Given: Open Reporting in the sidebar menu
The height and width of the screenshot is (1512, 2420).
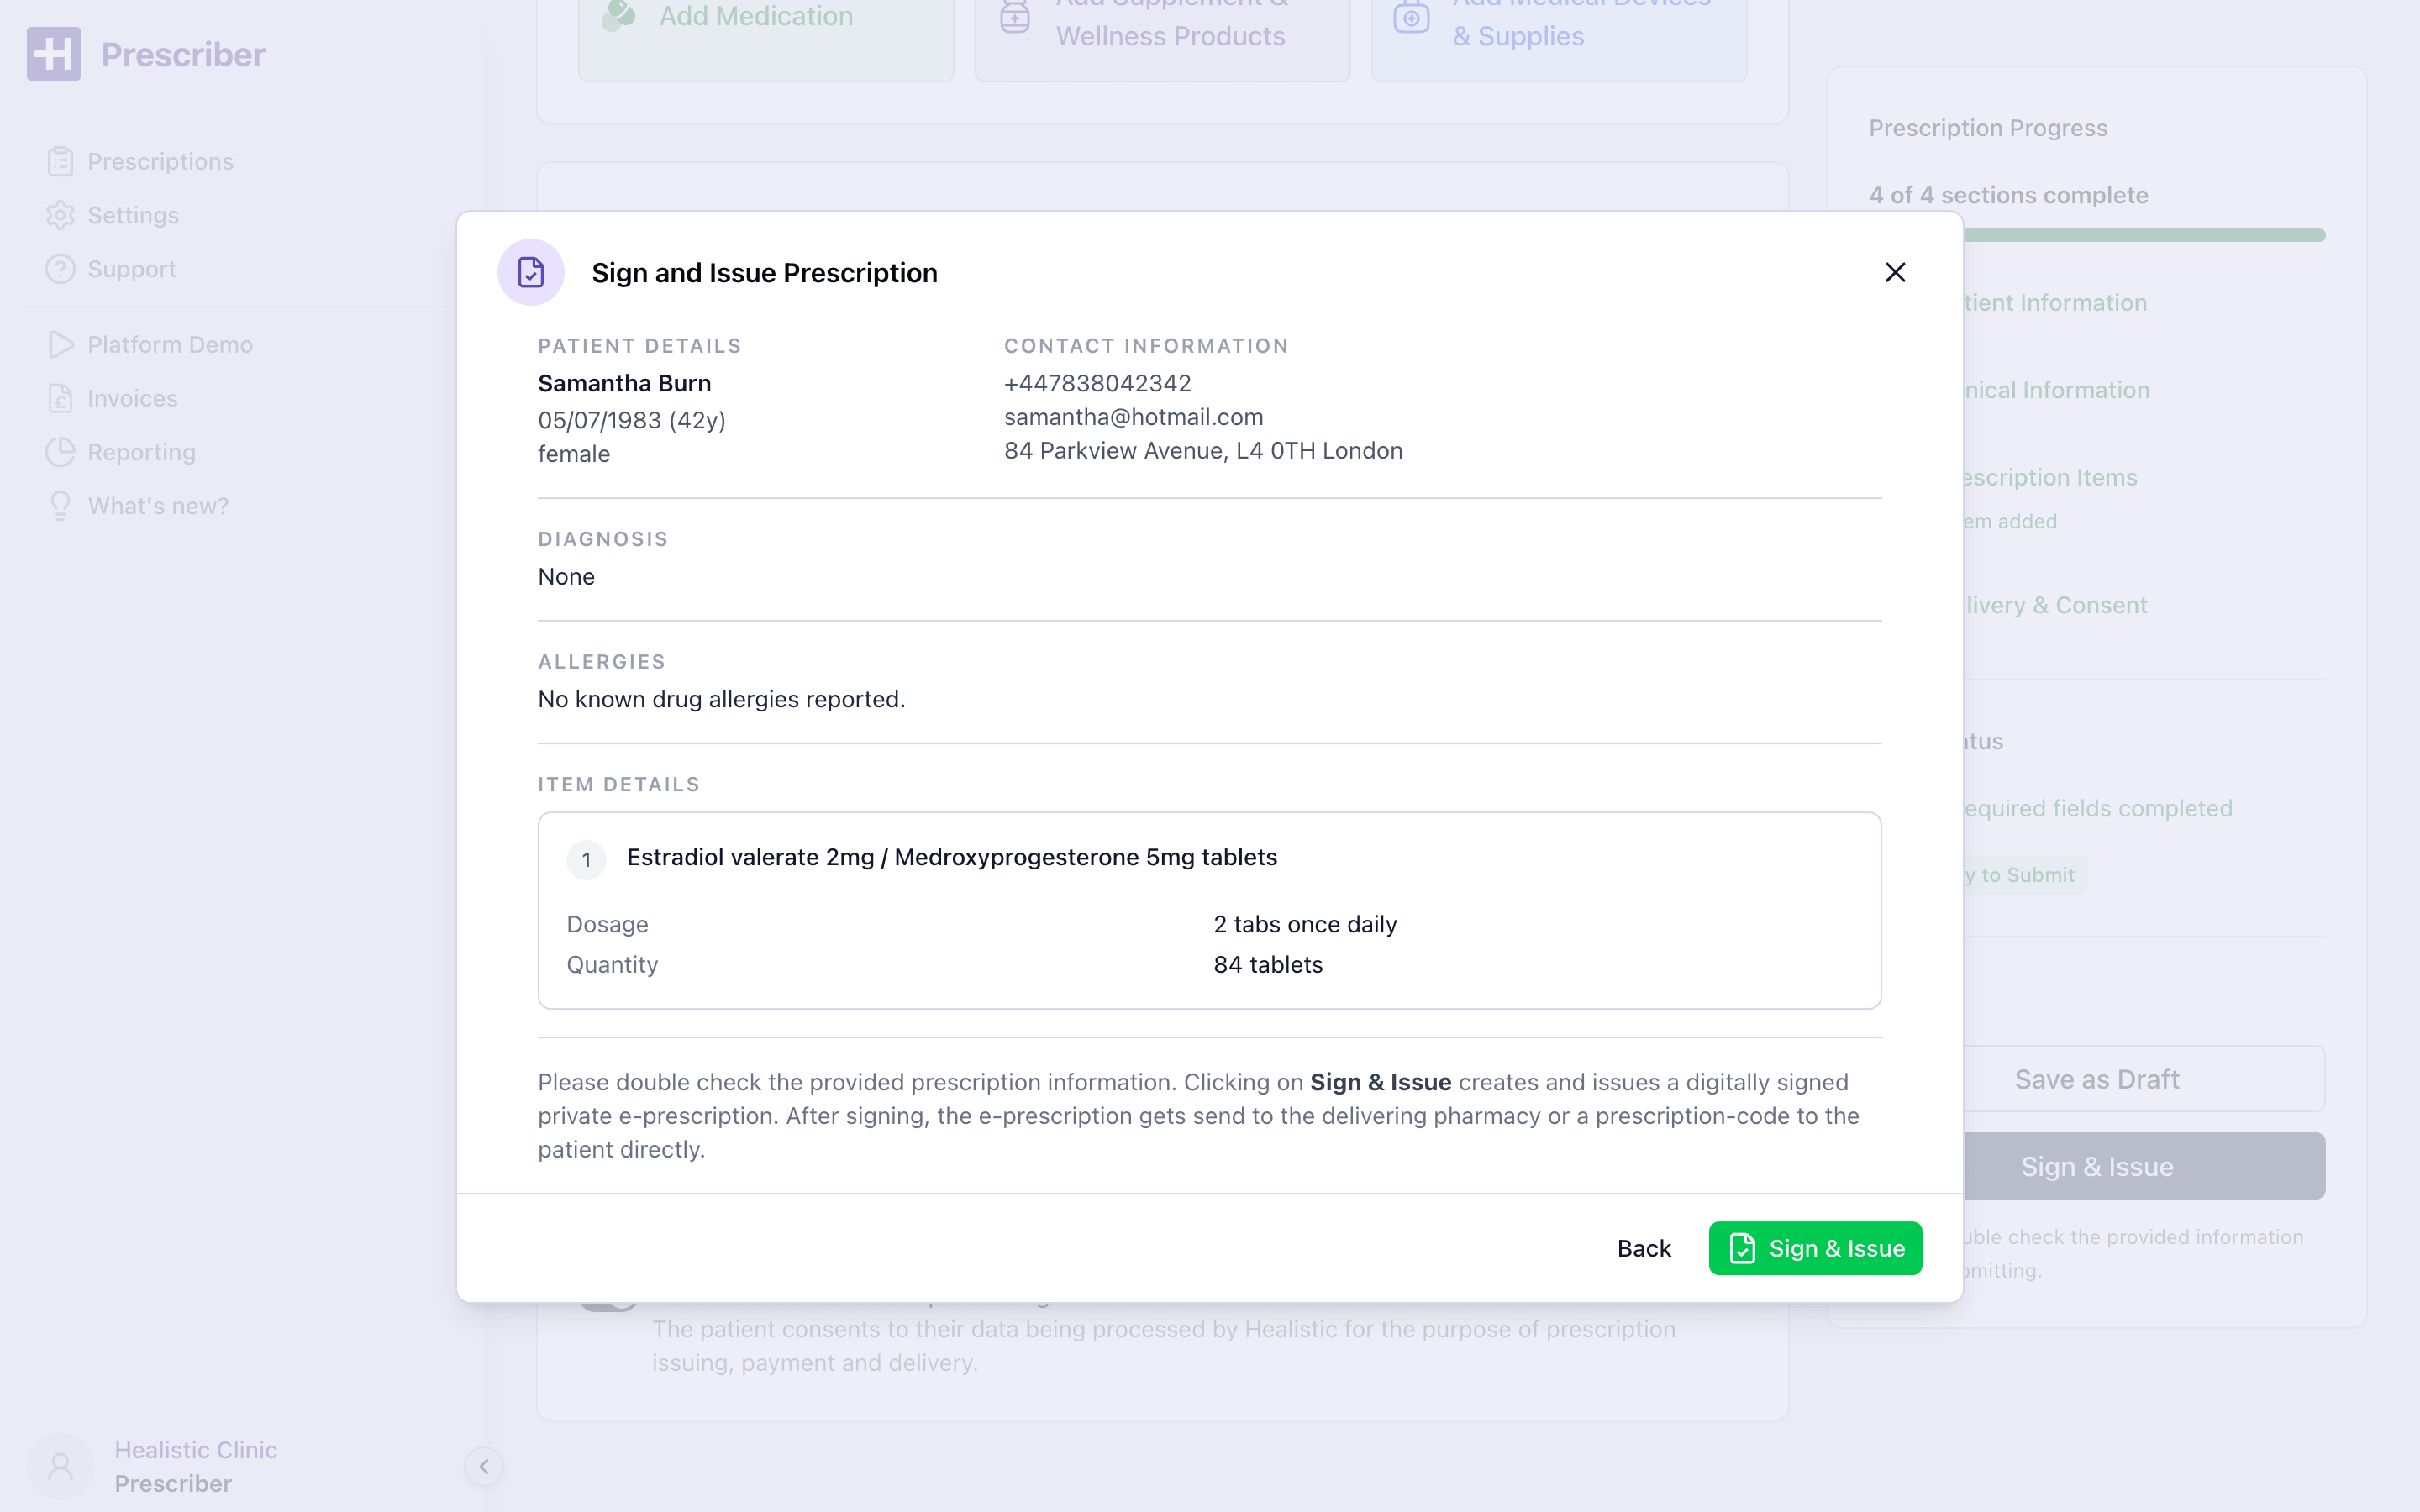Looking at the screenshot, I should tap(141, 452).
